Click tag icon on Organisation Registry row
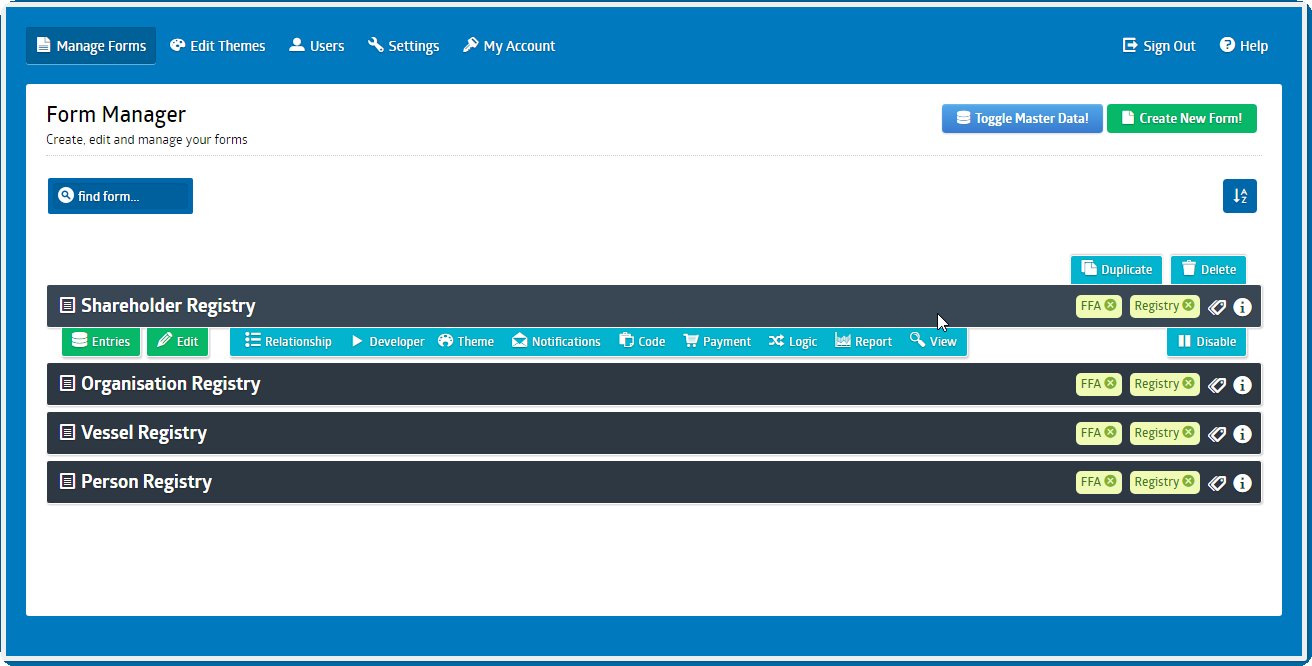The height and width of the screenshot is (666, 1312). click(1217, 384)
